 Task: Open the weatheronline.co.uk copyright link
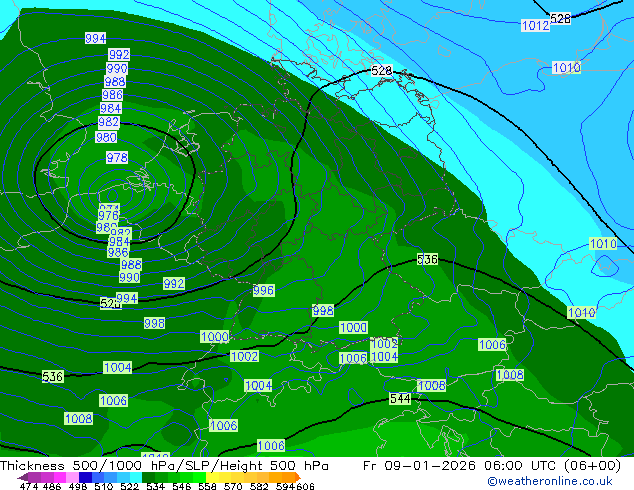click(549, 481)
